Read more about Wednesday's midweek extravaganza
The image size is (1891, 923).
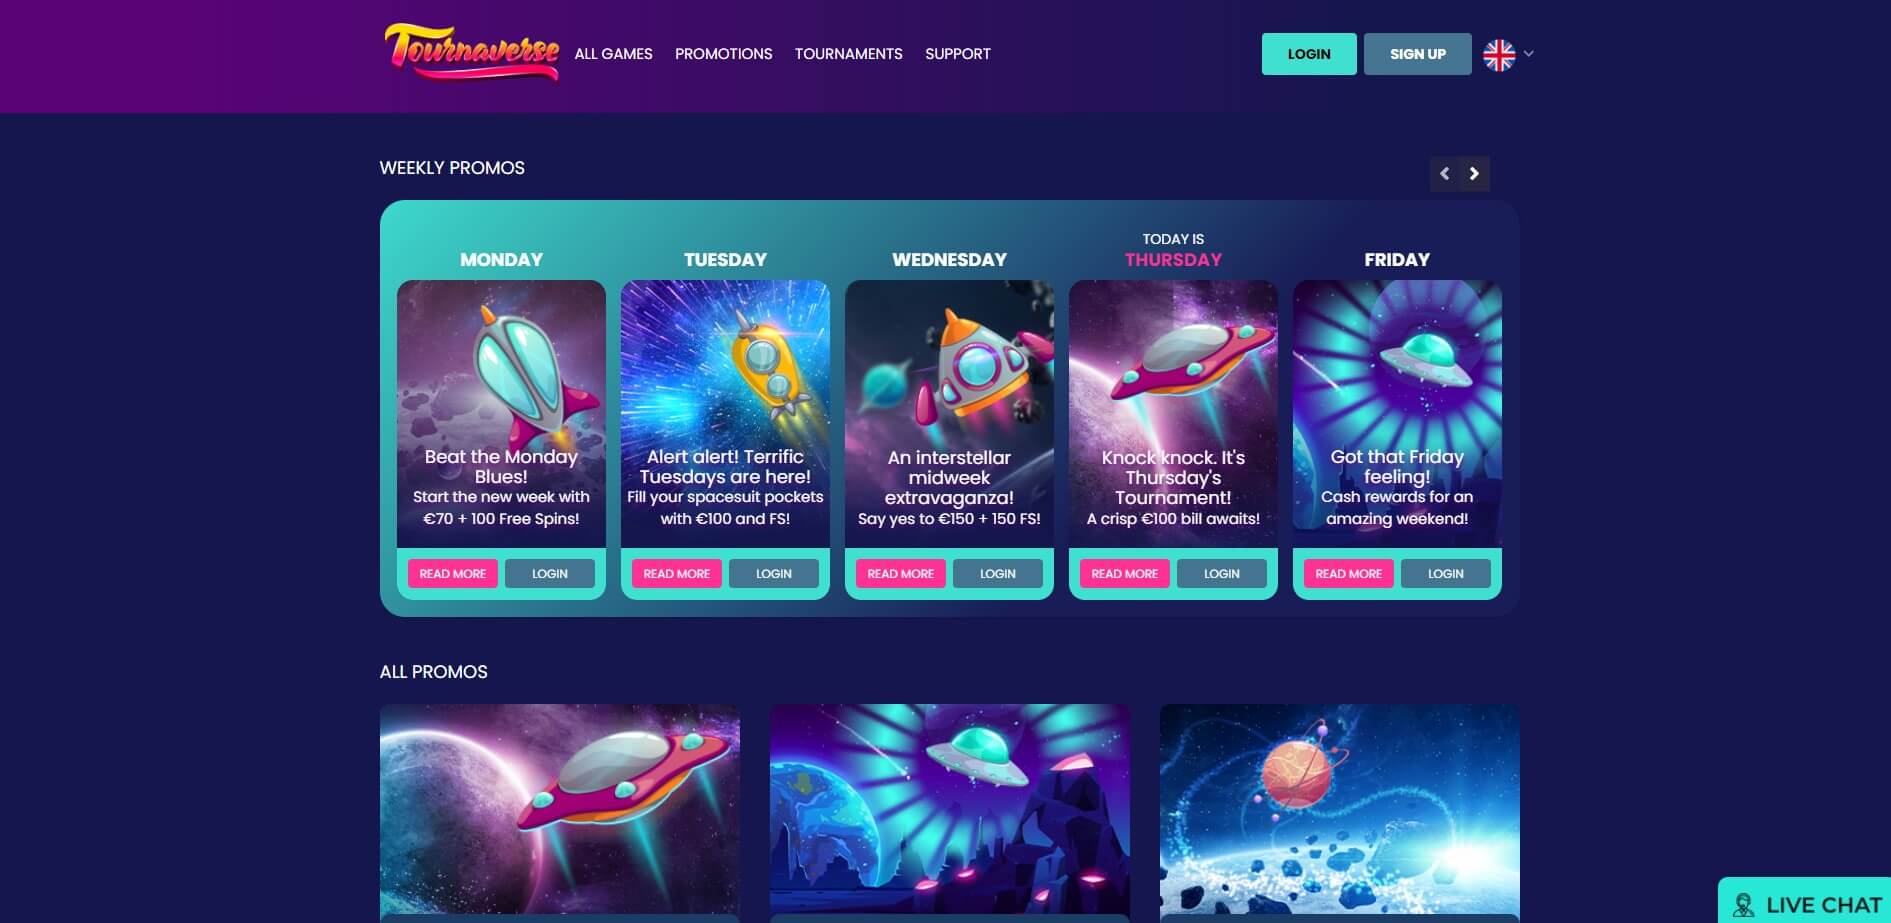pos(900,573)
